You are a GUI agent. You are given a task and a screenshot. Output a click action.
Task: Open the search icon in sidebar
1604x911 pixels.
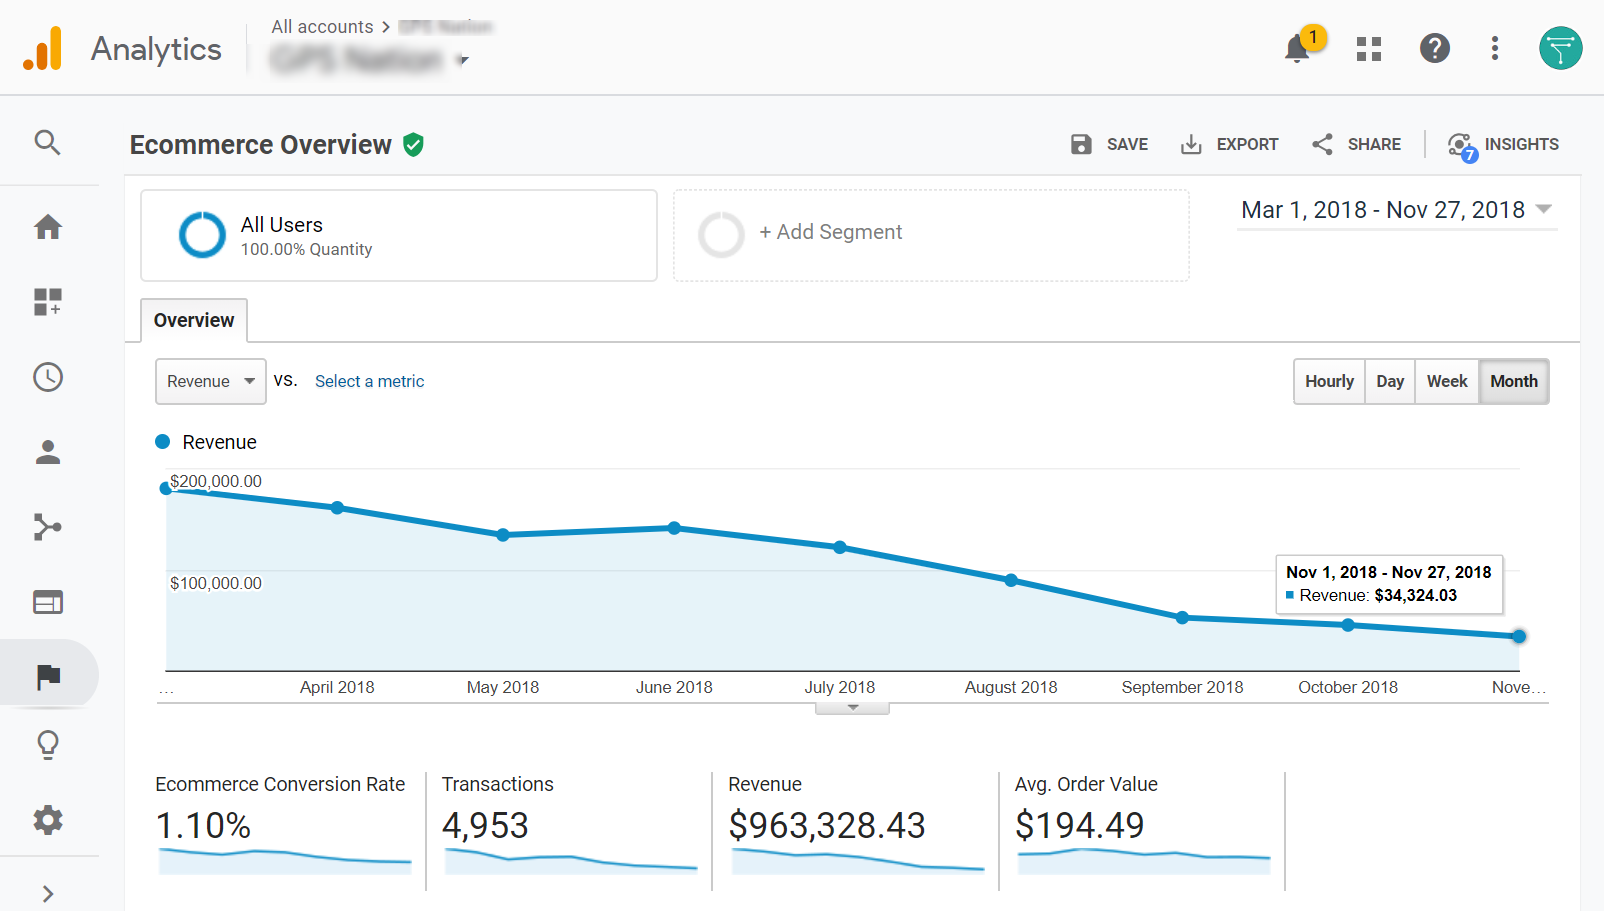pos(47,143)
